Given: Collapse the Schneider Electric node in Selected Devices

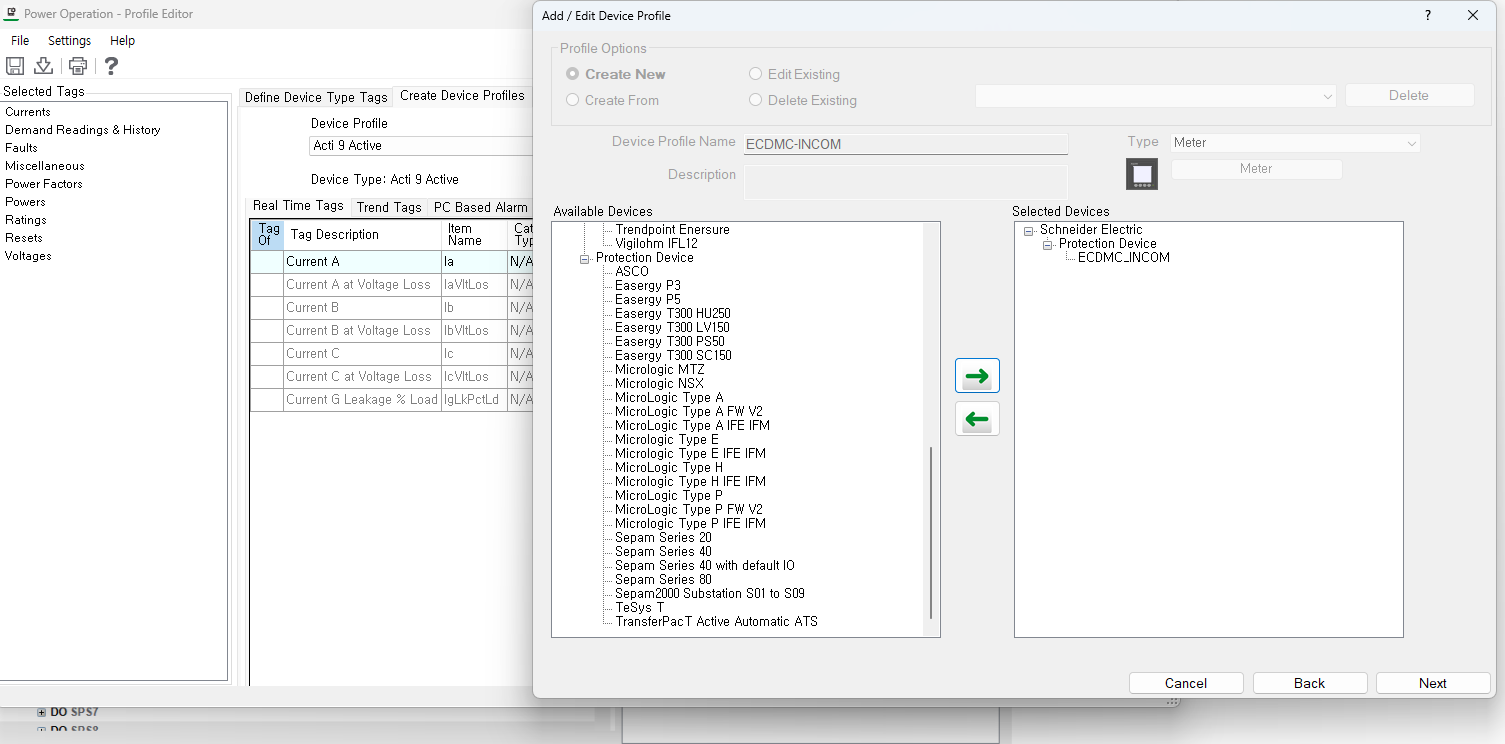Looking at the screenshot, I should (1029, 230).
